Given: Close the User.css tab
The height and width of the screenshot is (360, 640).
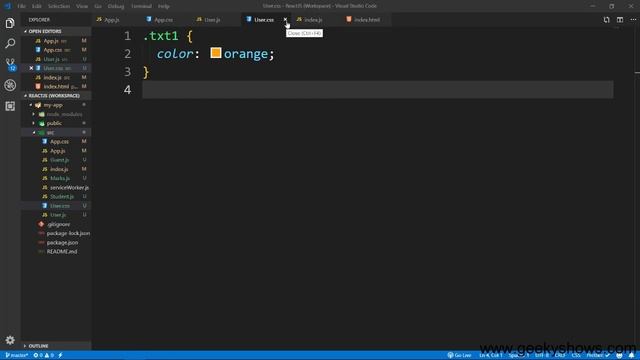Looking at the screenshot, I should 285,20.
